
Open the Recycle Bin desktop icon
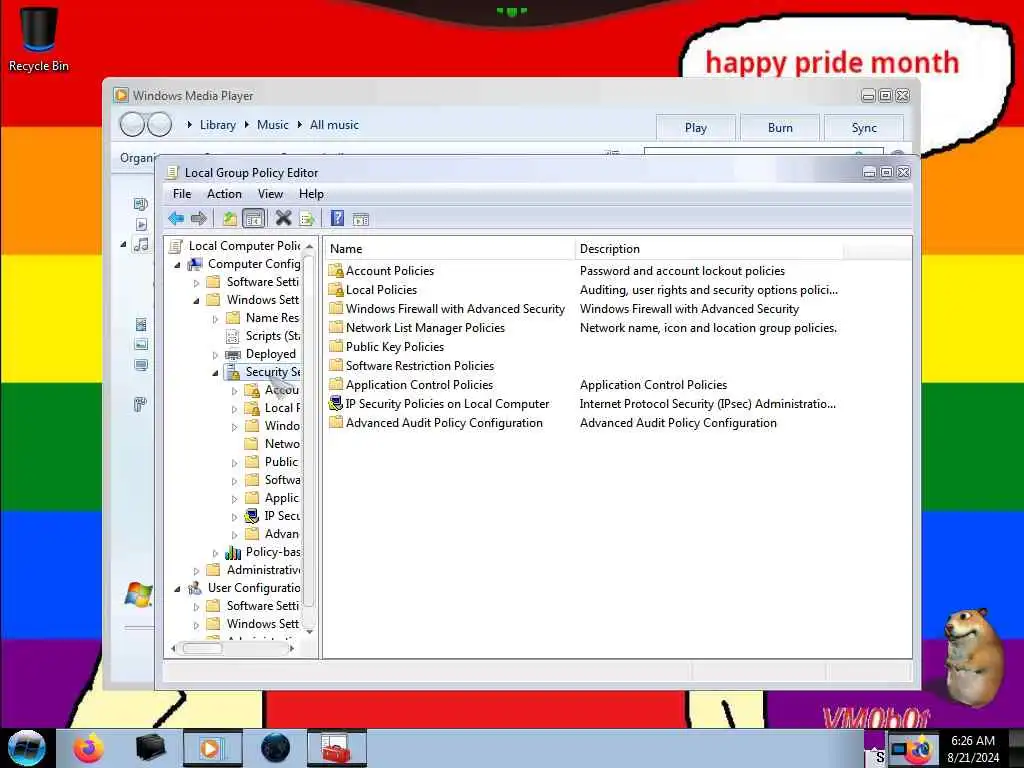pos(39,38)
